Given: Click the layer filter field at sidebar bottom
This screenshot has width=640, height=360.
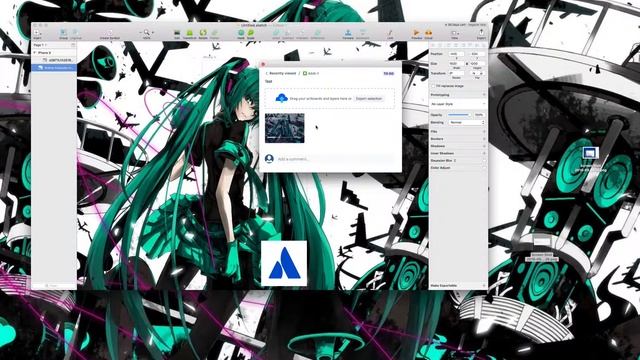Looking at the screenshot, I should (x=54, y=286).
